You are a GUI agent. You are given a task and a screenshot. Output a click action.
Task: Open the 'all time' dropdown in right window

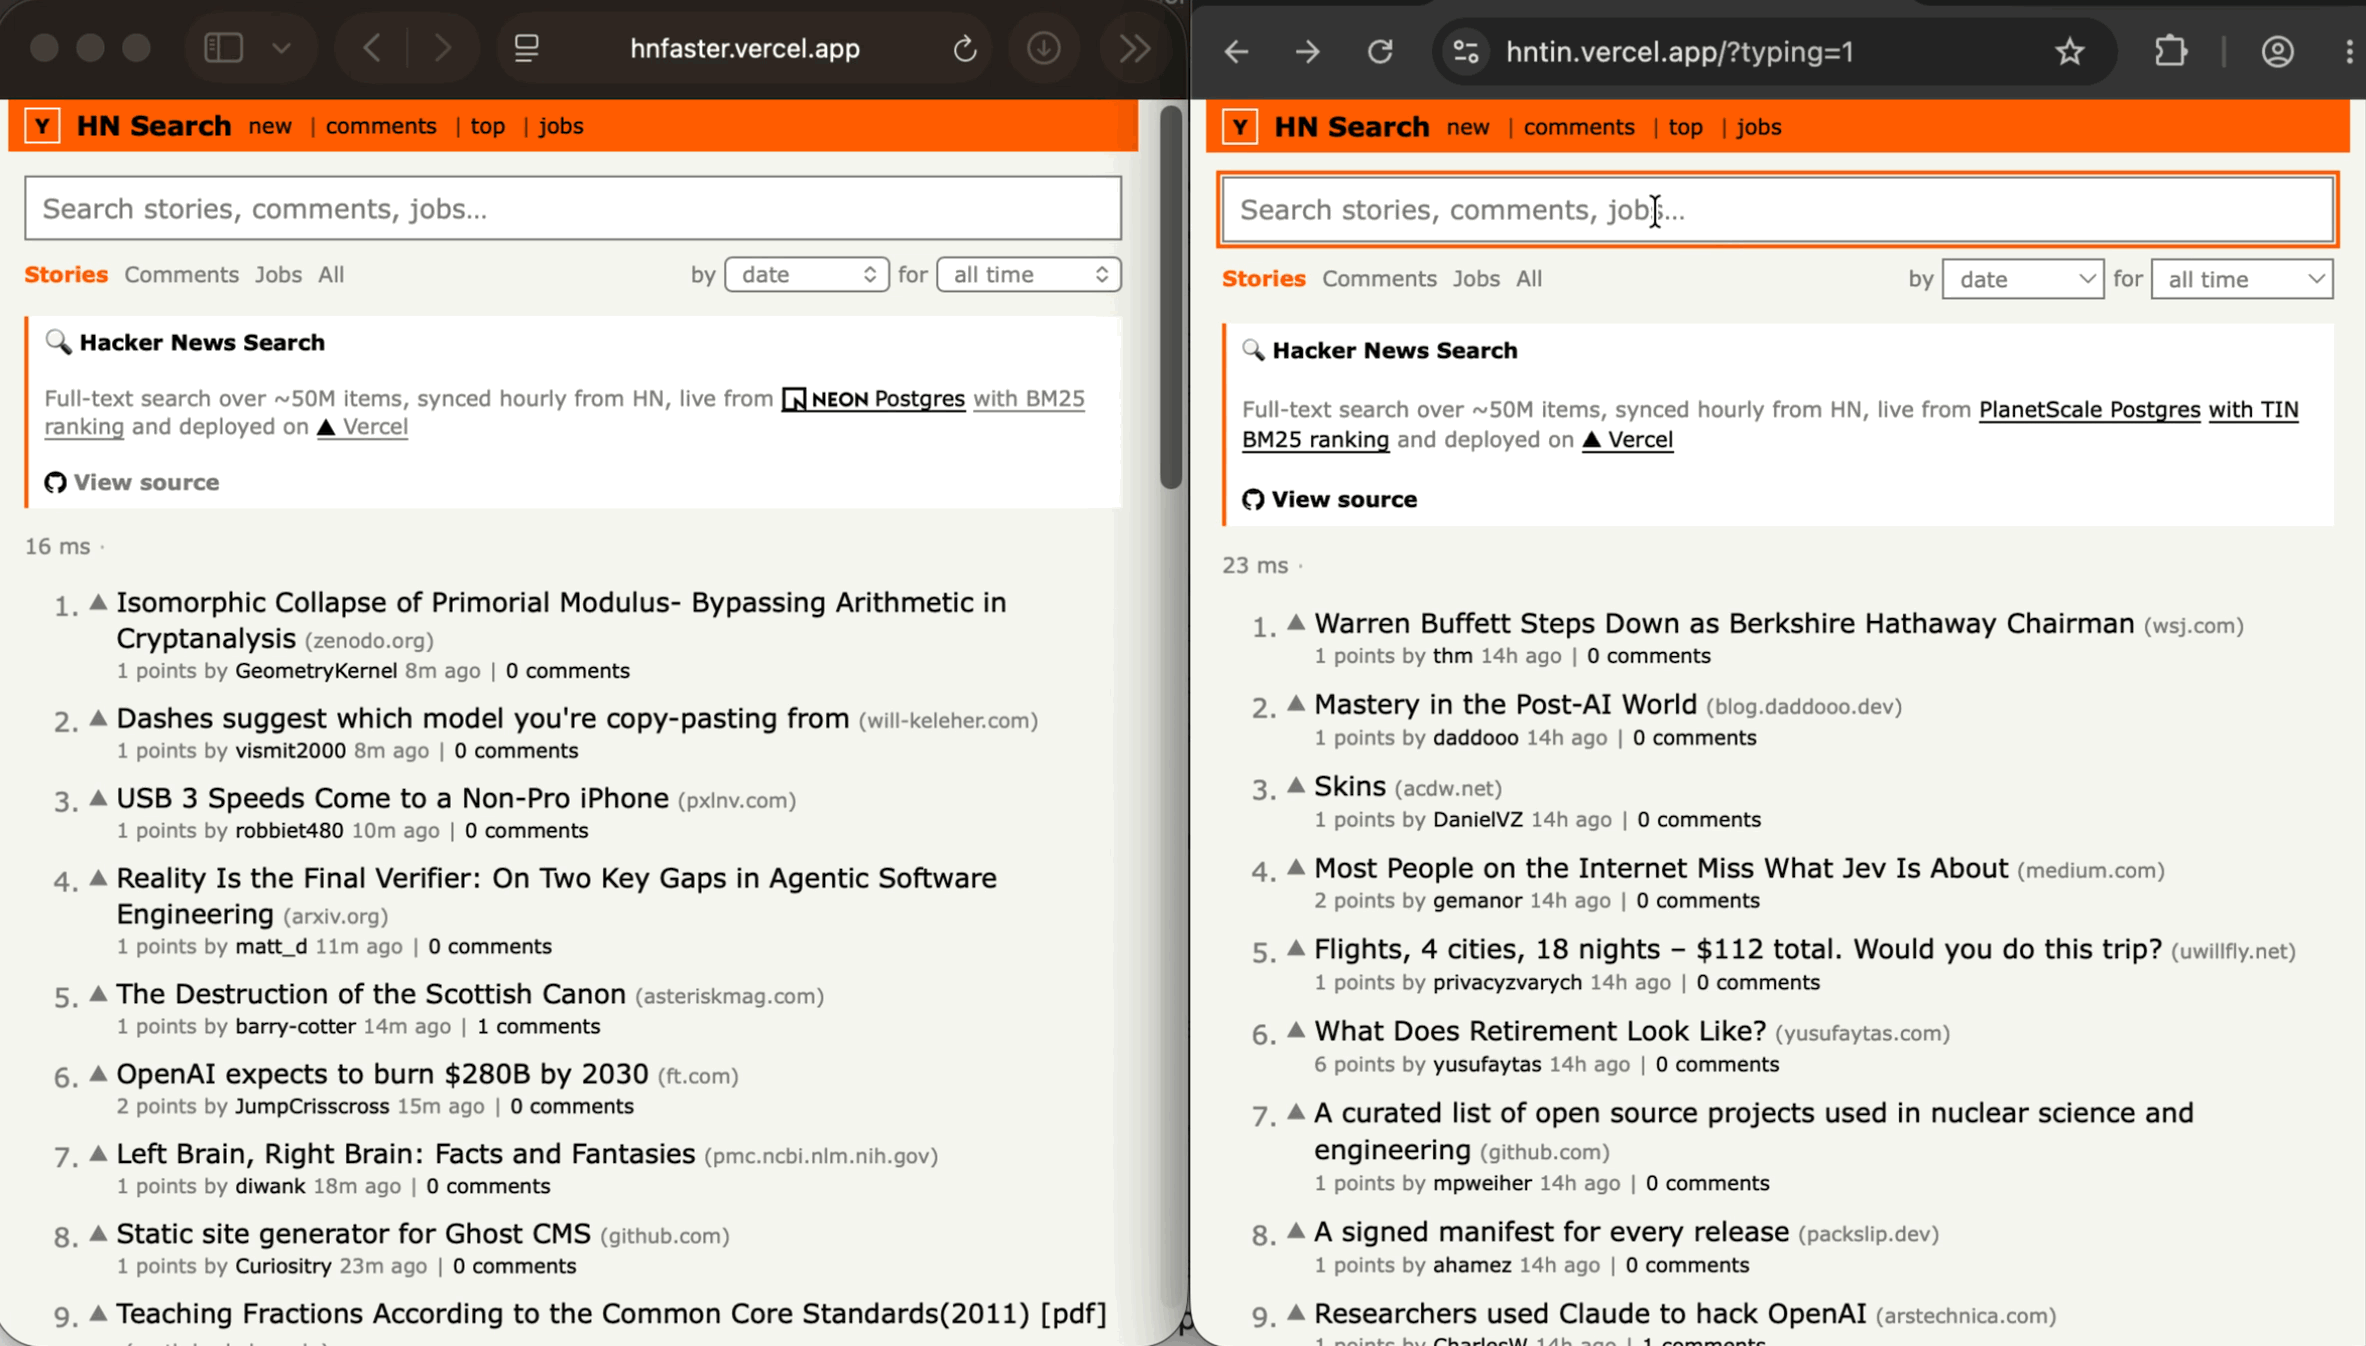2242,279
